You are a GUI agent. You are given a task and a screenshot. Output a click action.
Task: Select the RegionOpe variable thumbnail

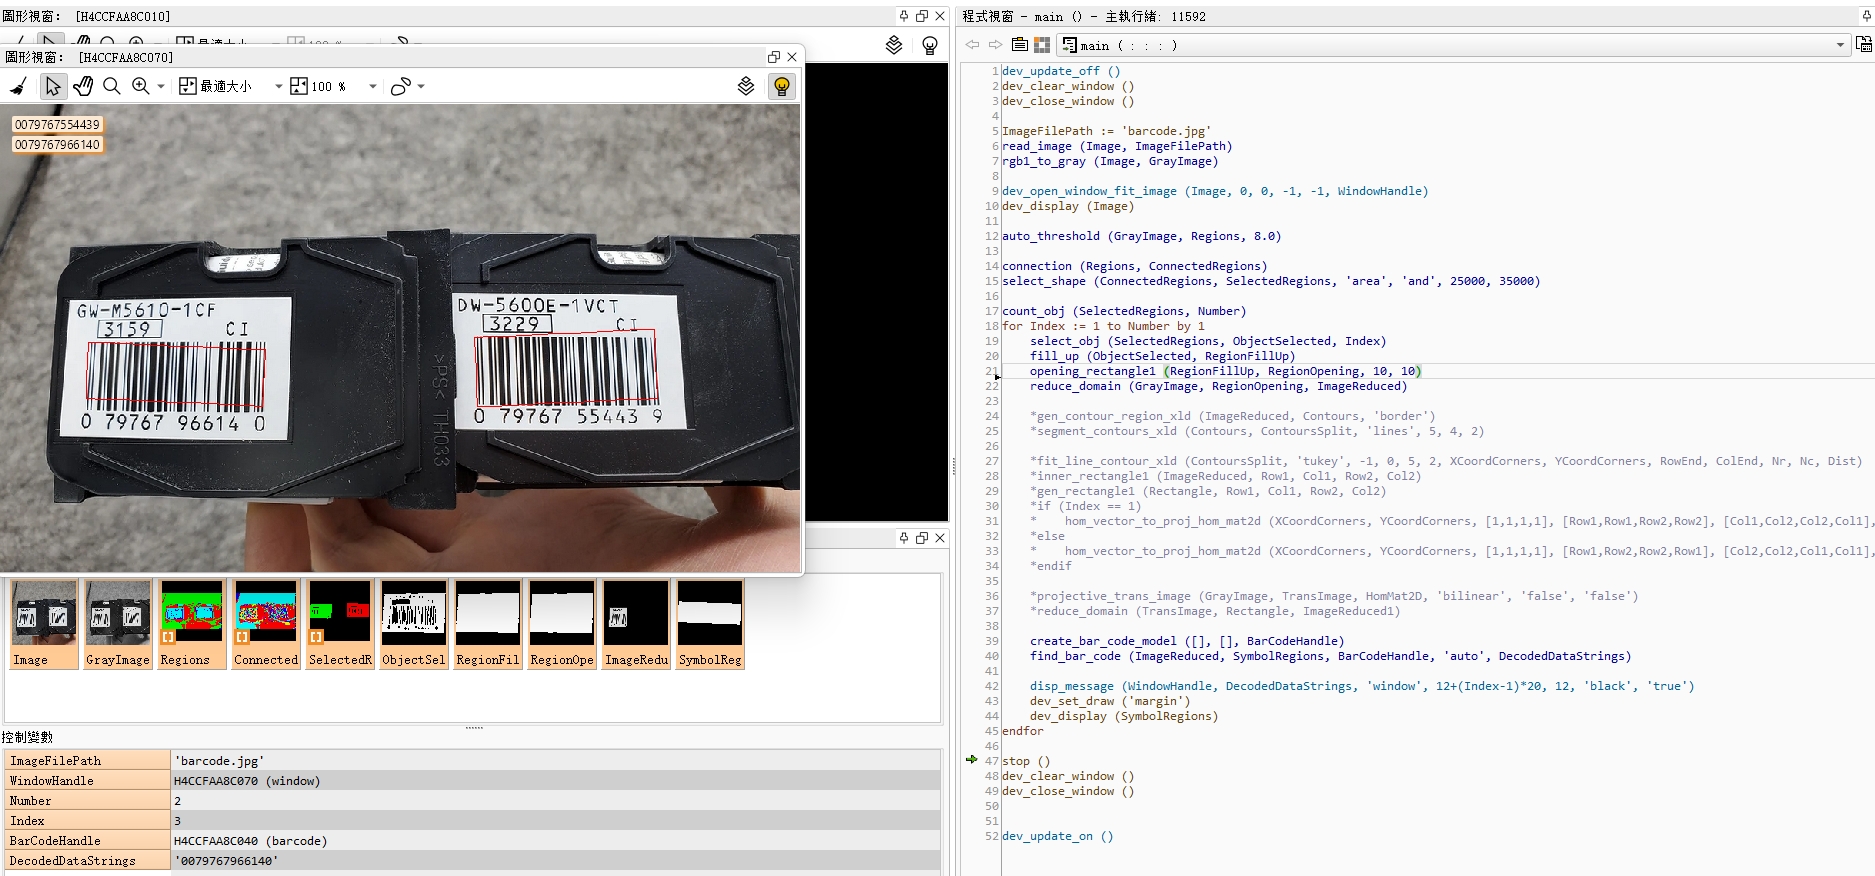[562, 624]
